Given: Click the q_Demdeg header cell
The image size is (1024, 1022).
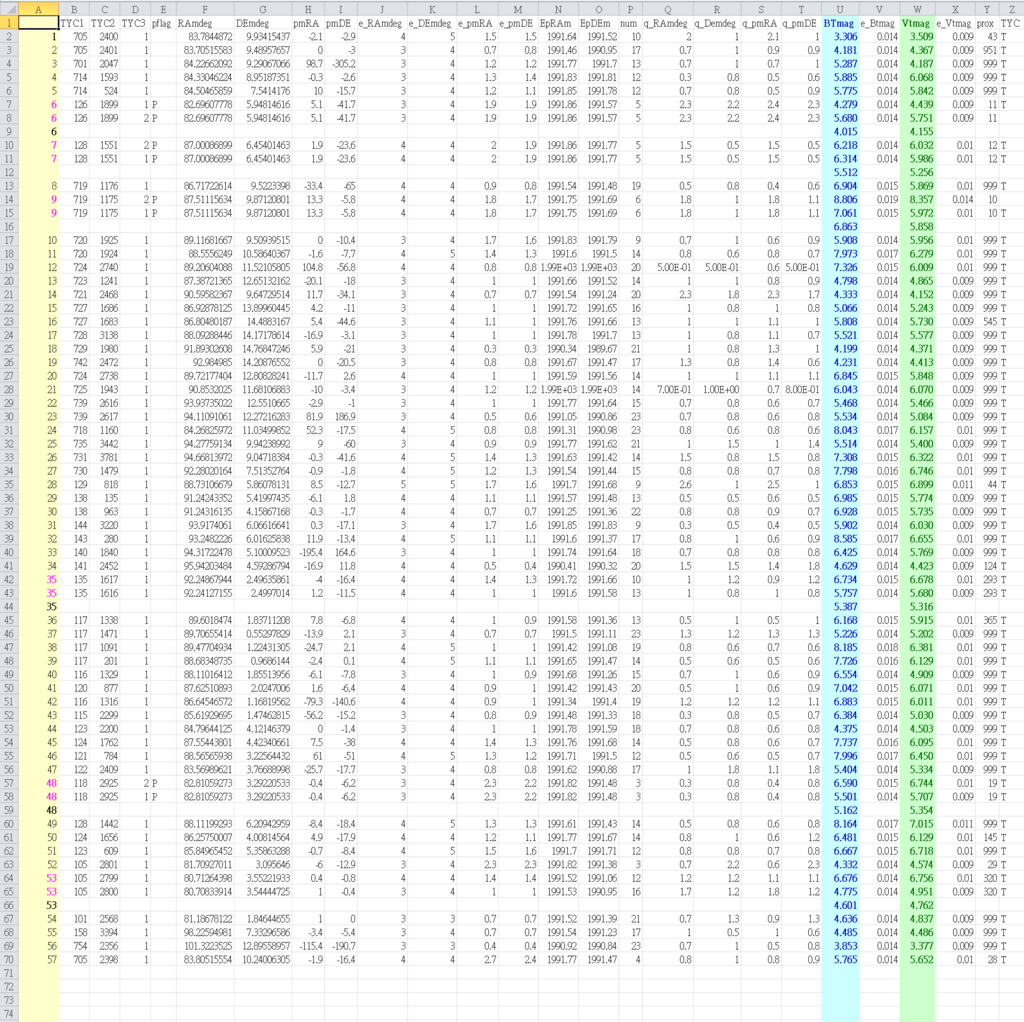Looking at the screenshot, I should pyautogui.click(x=716, y=23).
